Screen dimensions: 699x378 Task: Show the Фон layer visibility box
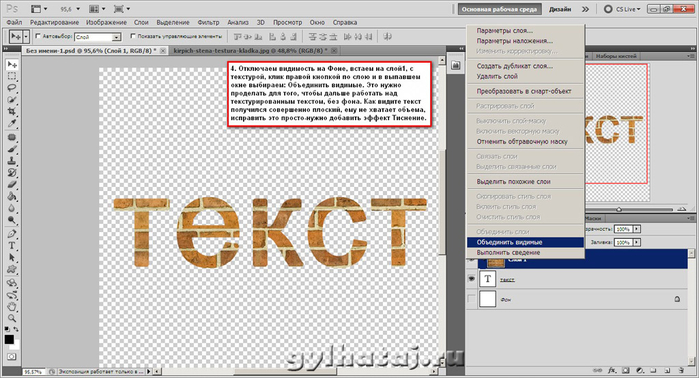click(471, 299)
